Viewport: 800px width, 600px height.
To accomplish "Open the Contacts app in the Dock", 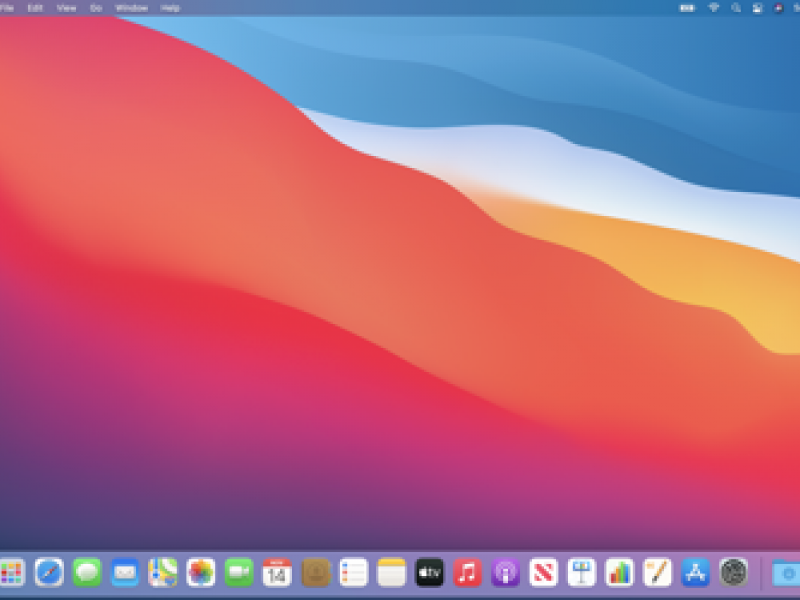I will coord(316,572).
